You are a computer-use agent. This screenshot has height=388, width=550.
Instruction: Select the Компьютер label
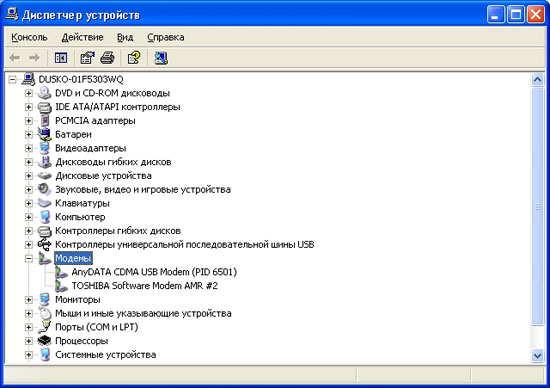[80, 217]
